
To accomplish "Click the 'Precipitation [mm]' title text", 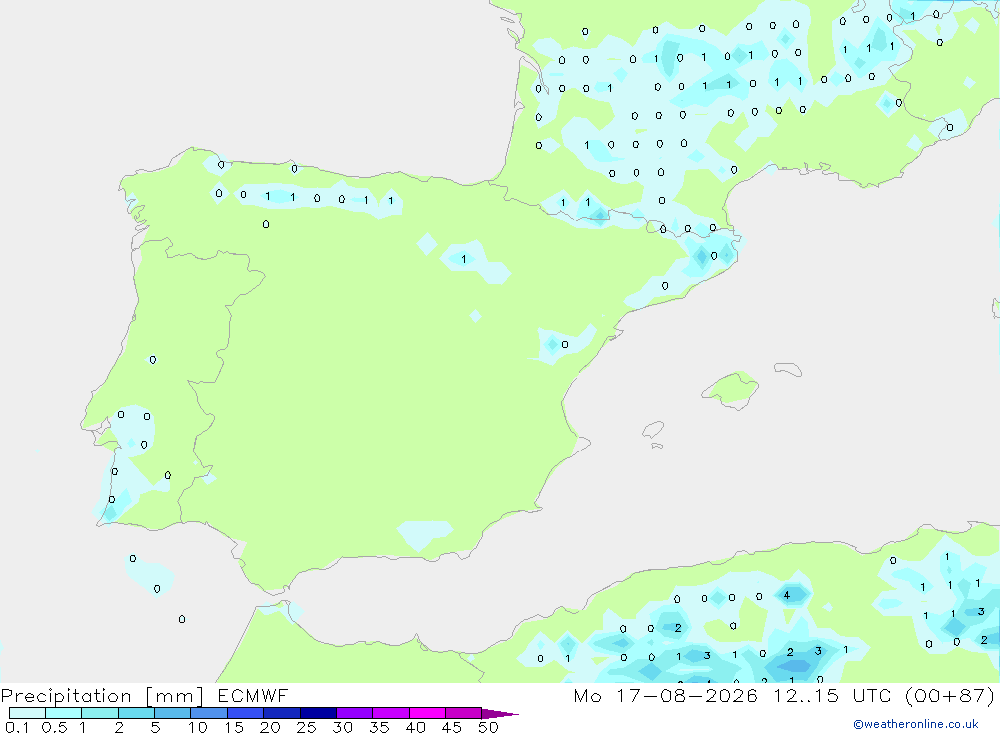I will tap(103, 696).
